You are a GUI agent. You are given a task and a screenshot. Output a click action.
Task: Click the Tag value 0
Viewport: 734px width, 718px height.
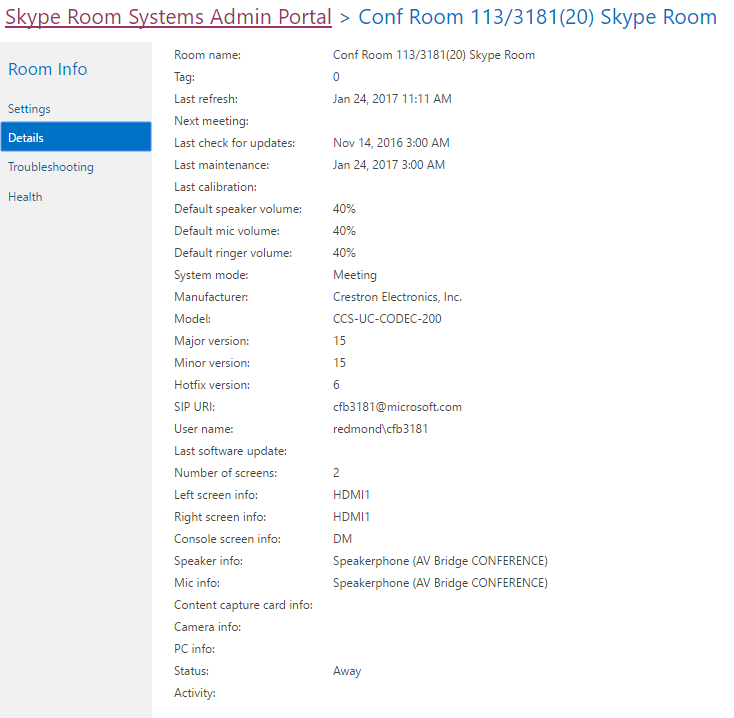pos(336,77)
